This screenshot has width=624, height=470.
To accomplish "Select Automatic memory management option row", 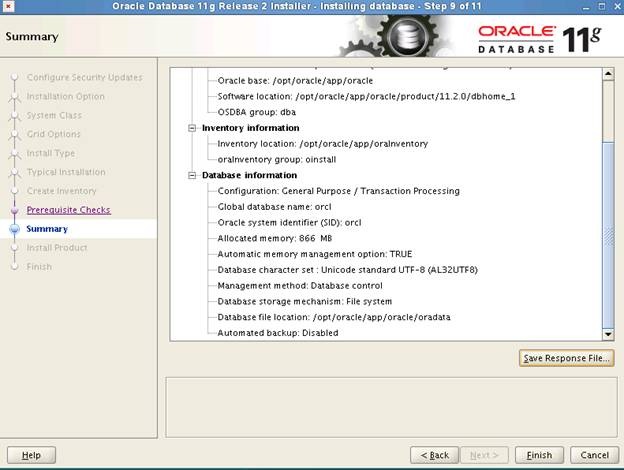I will pos(315,254).
